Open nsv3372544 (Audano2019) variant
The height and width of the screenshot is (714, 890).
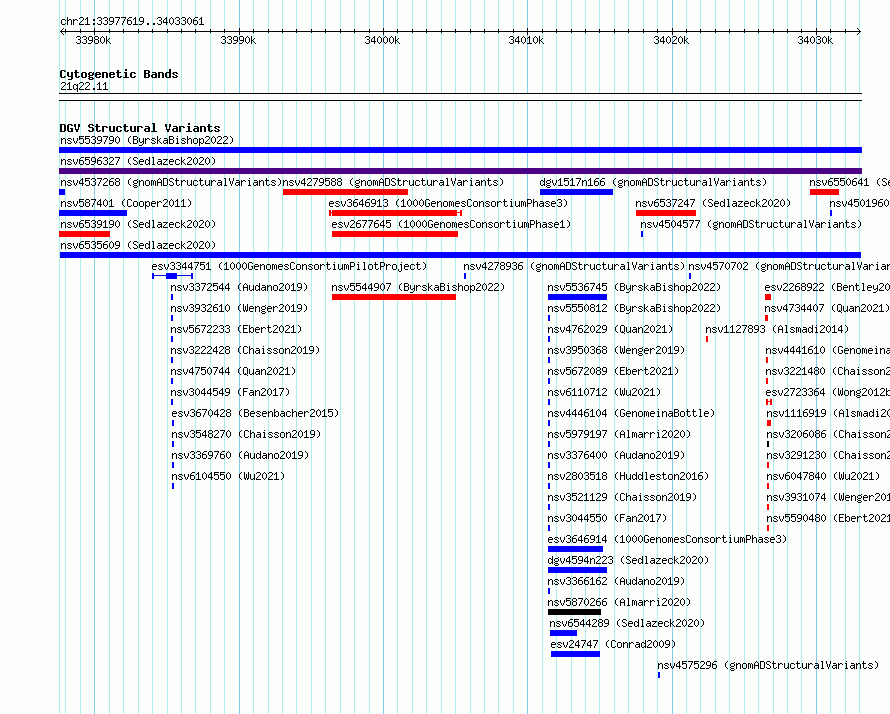tap(239, 287)
